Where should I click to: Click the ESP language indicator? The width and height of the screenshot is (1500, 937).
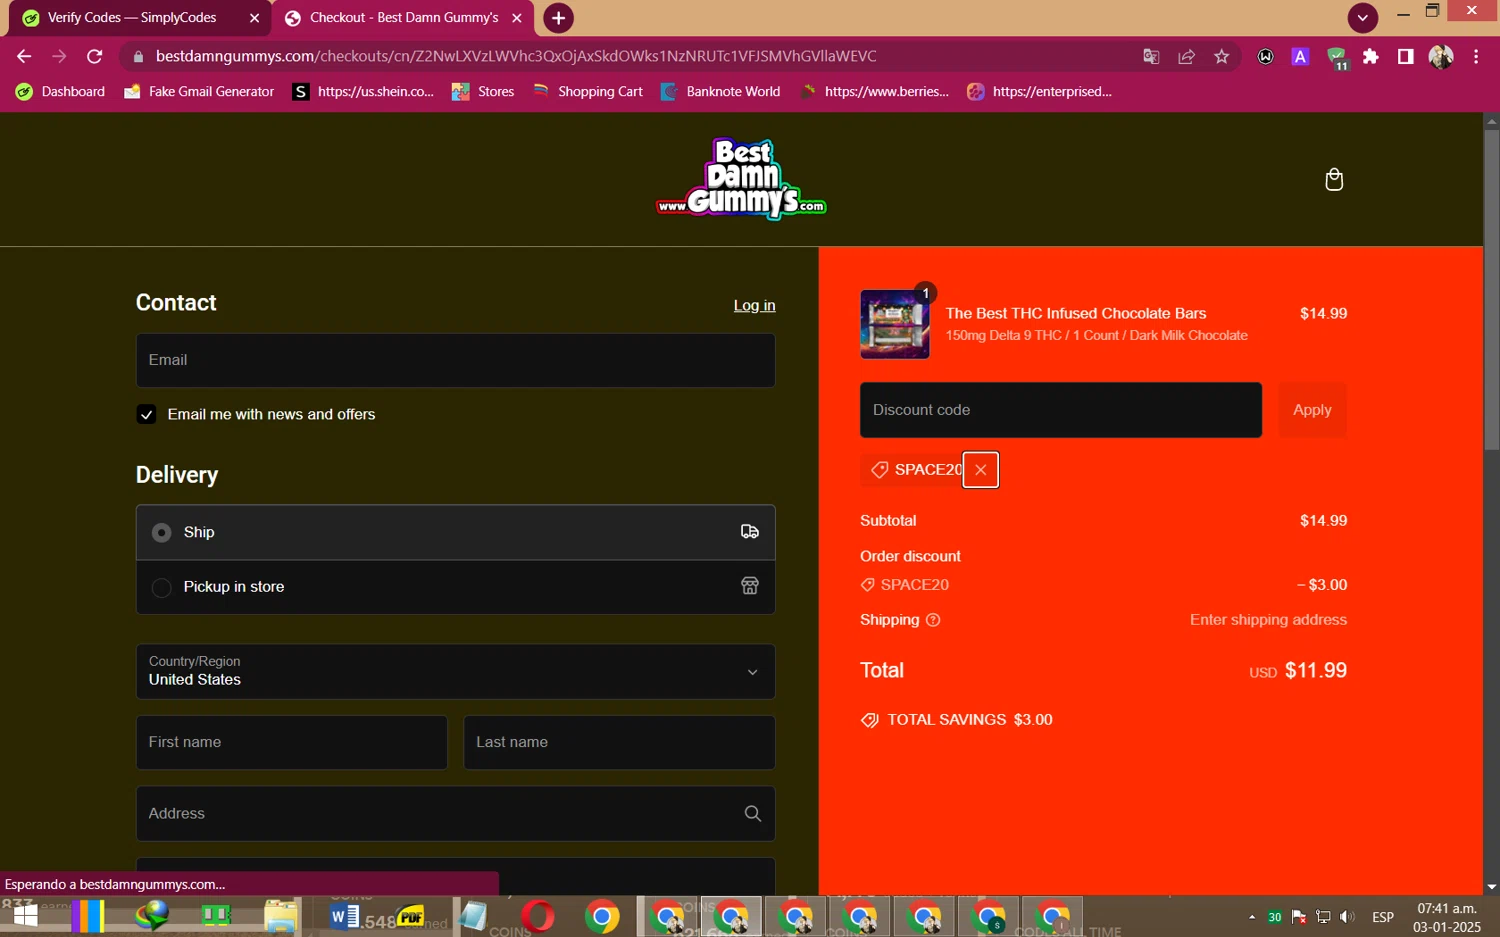click(1383, 917)
